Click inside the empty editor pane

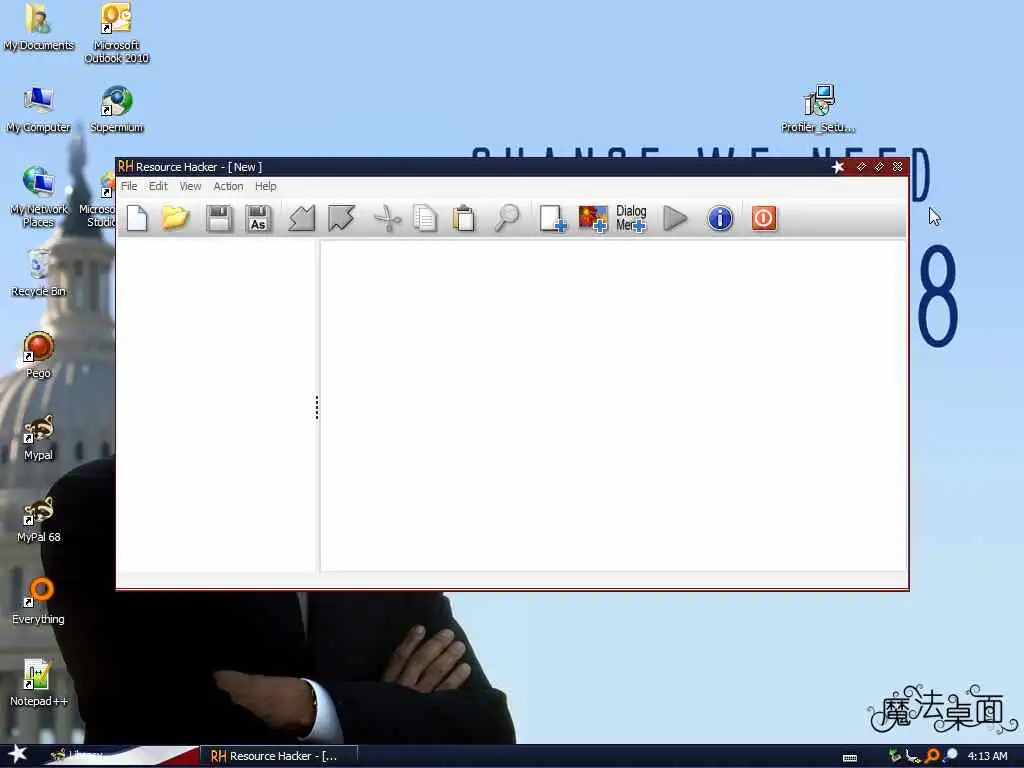[x=613, y=406]
